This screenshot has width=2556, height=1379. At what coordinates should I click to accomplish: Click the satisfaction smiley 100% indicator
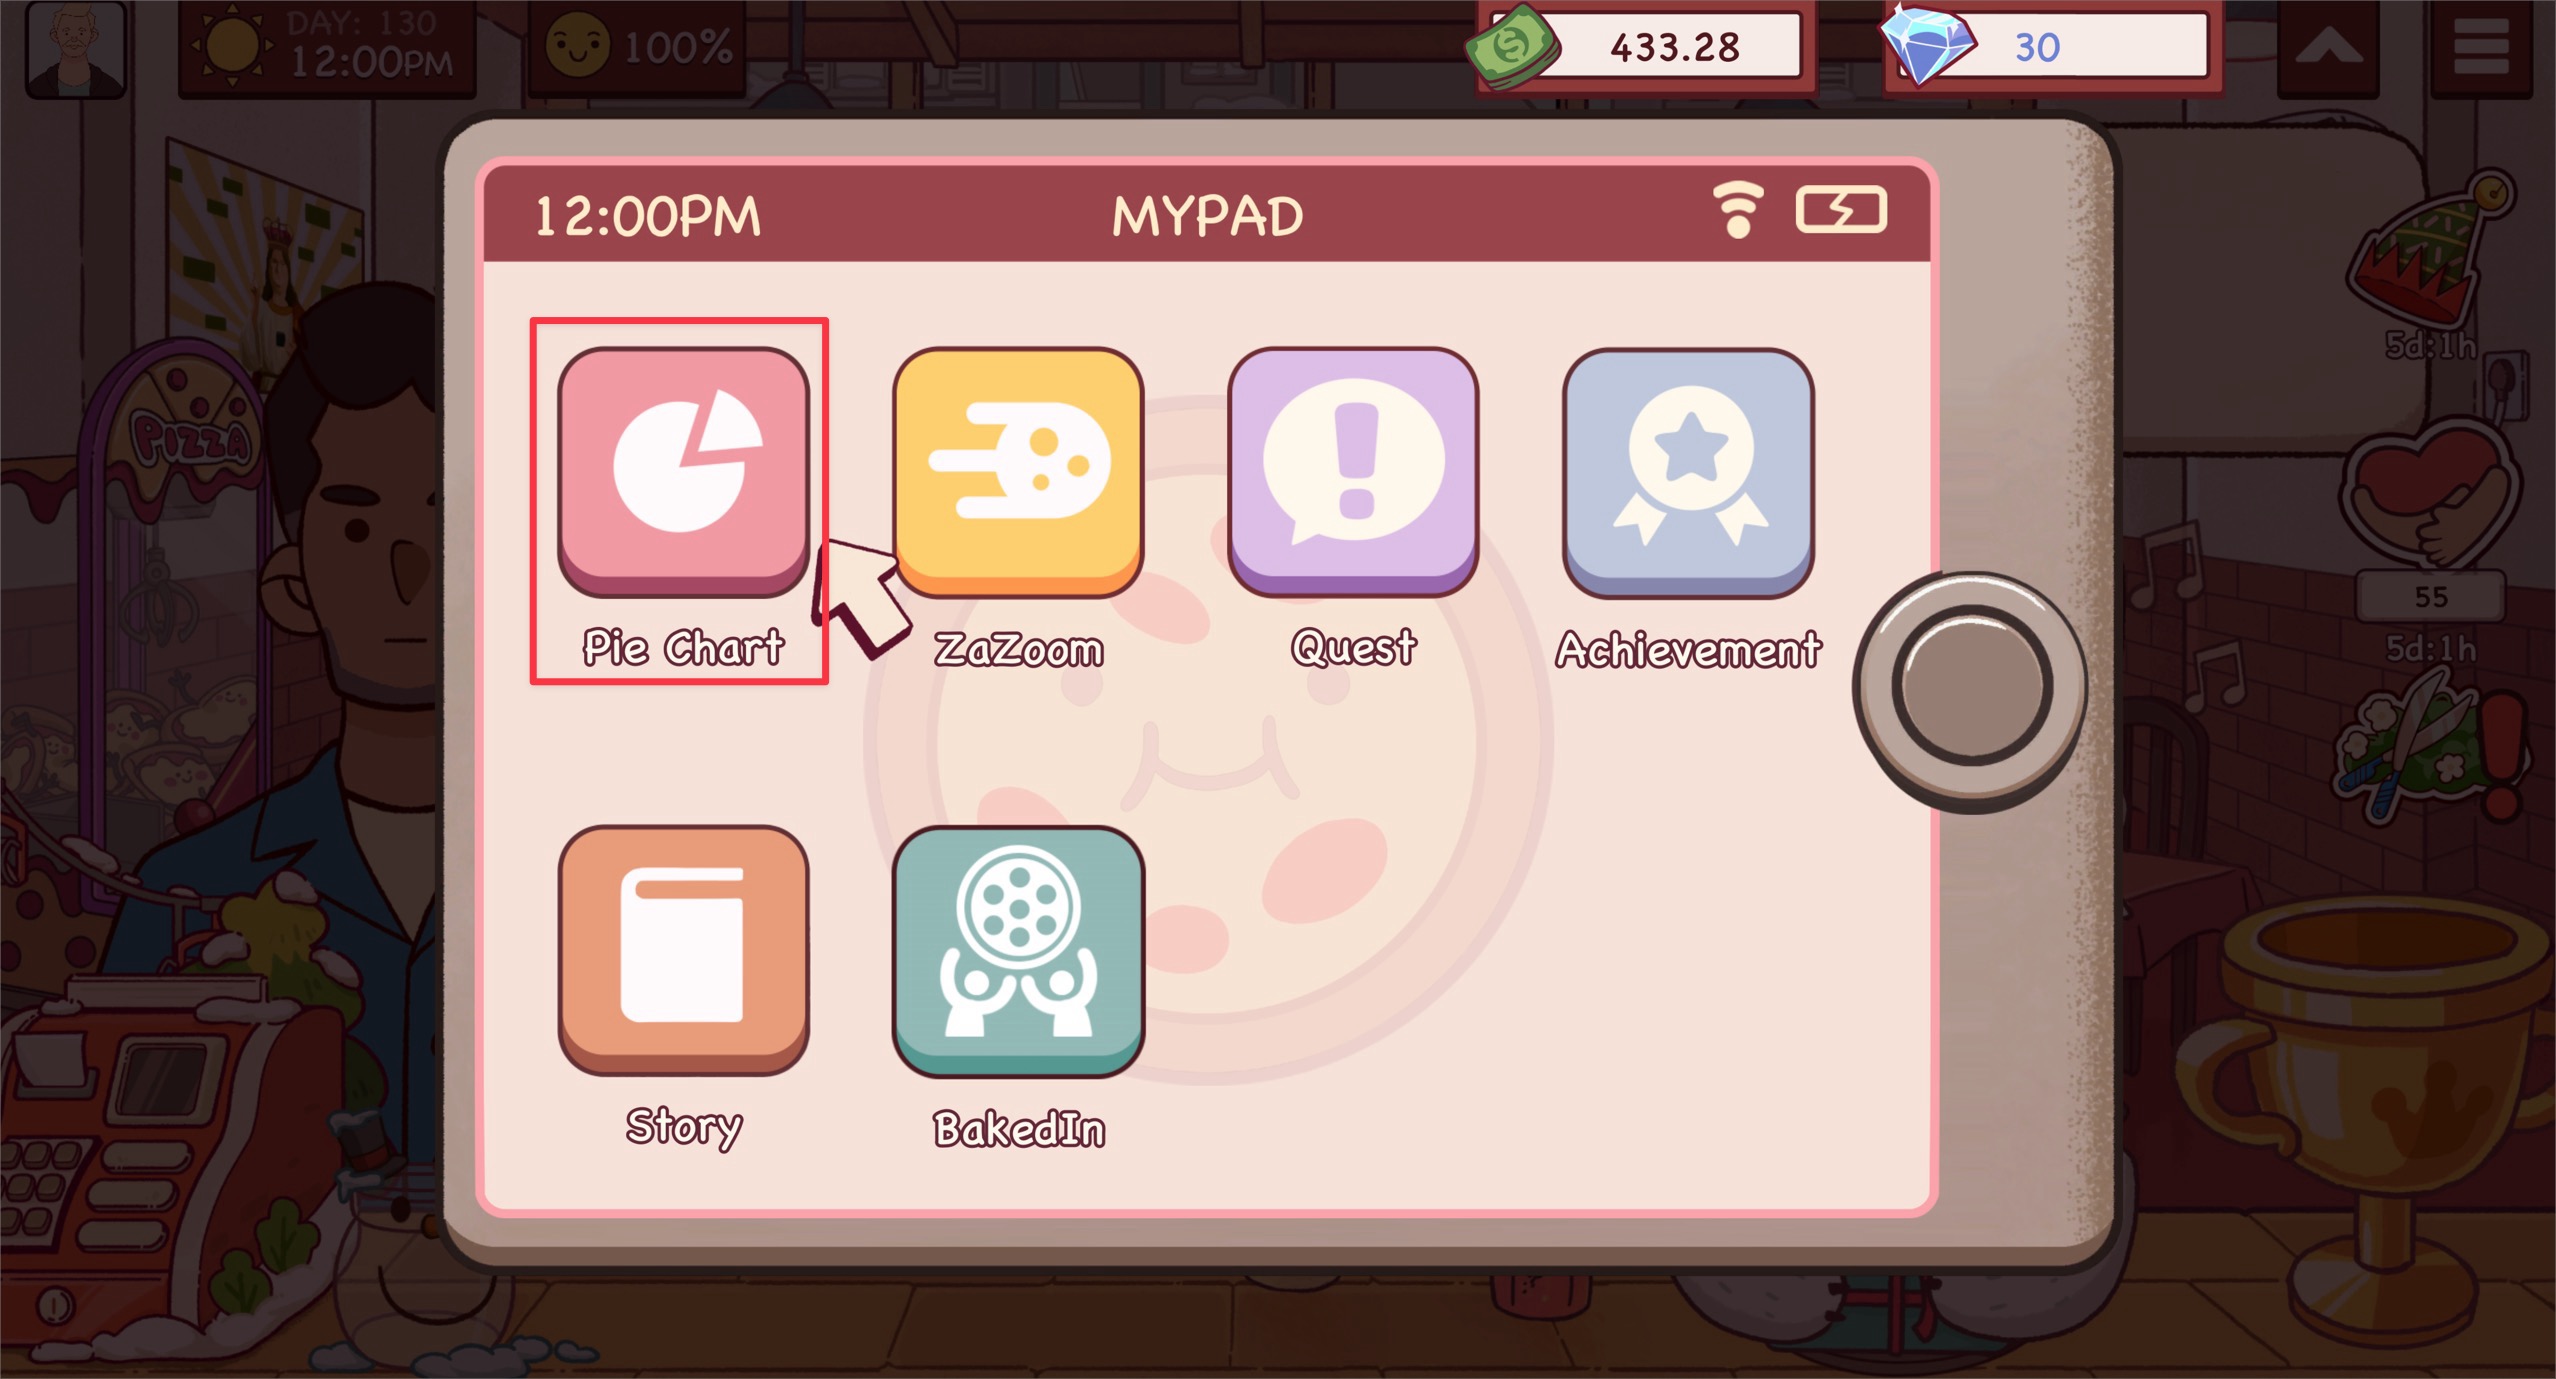point(638,47)
